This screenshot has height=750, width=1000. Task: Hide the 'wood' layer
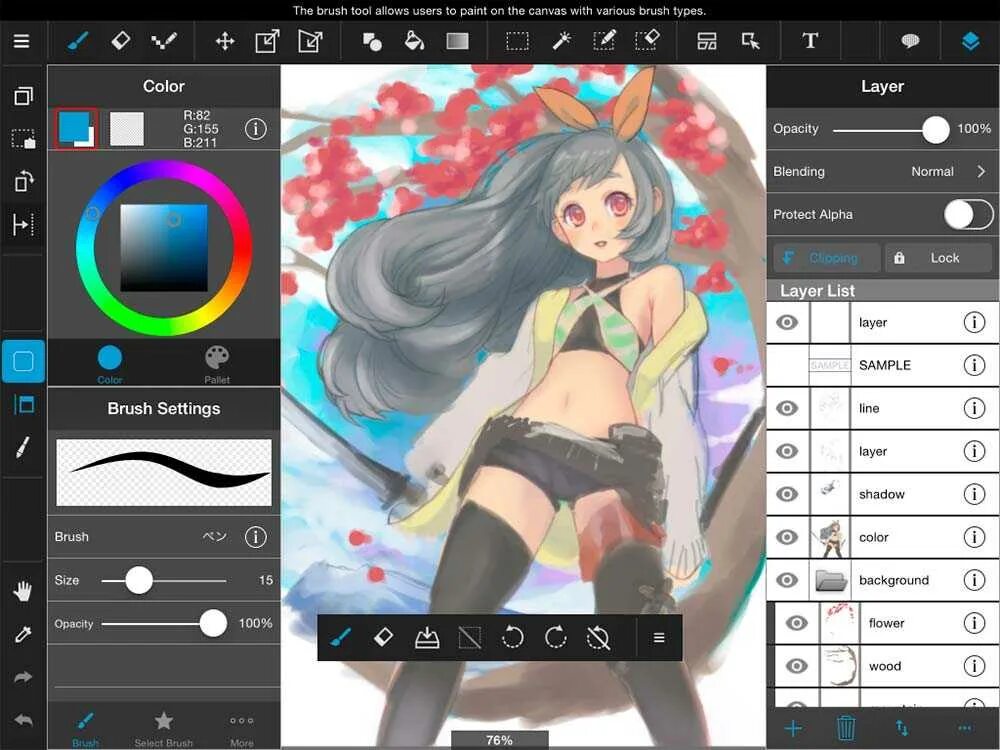797,666
